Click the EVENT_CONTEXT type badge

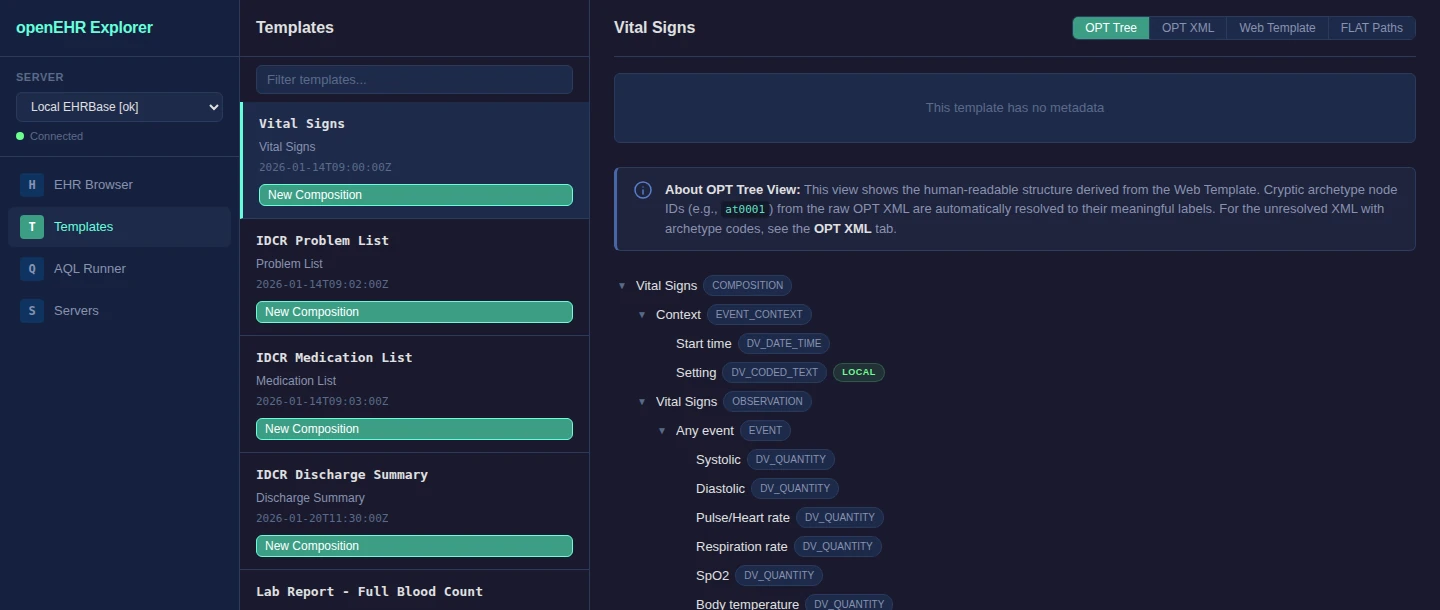[x=759, y=315]
